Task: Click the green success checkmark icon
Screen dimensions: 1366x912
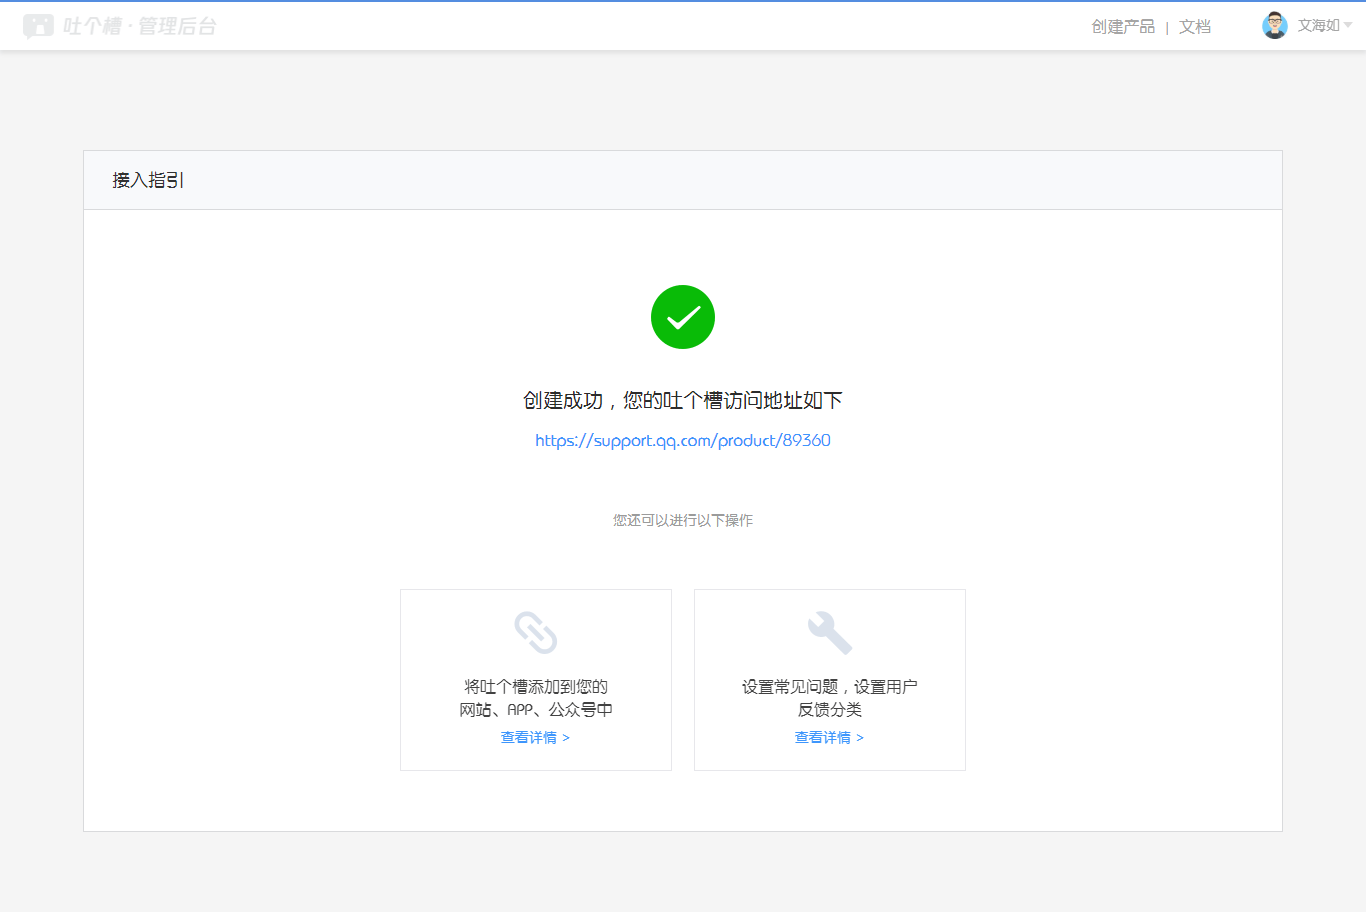Action: [683, 317]
